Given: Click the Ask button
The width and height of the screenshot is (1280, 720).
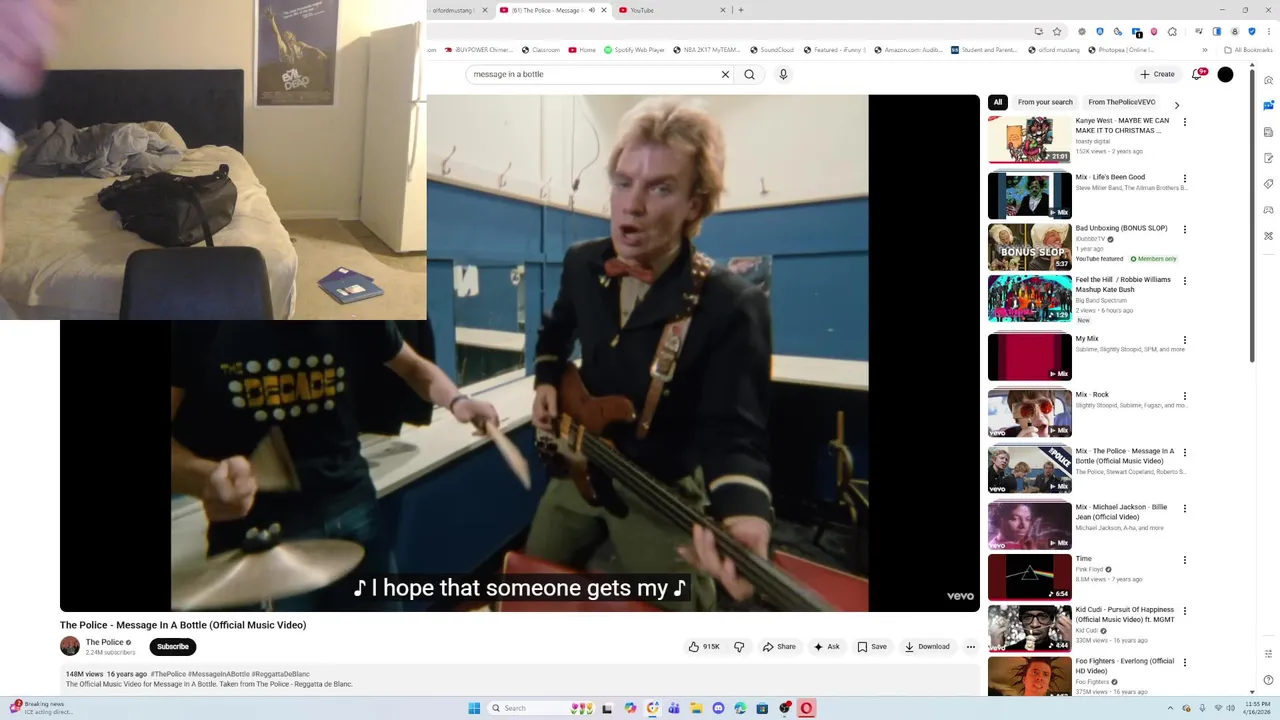Looking at the screenshot, I should point(826,647).
